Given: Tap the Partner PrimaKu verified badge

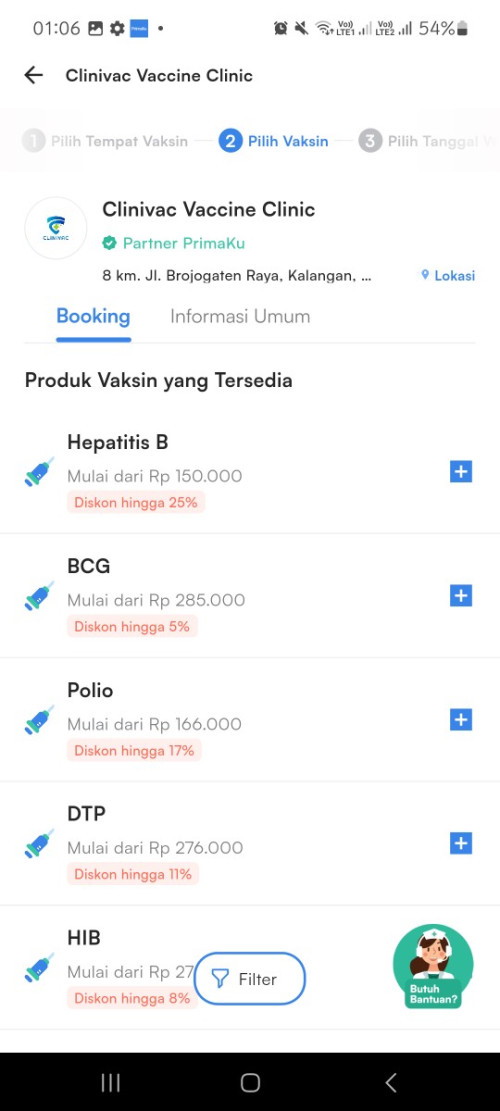Looking at the screenshot, I should (x=174, y=243).
